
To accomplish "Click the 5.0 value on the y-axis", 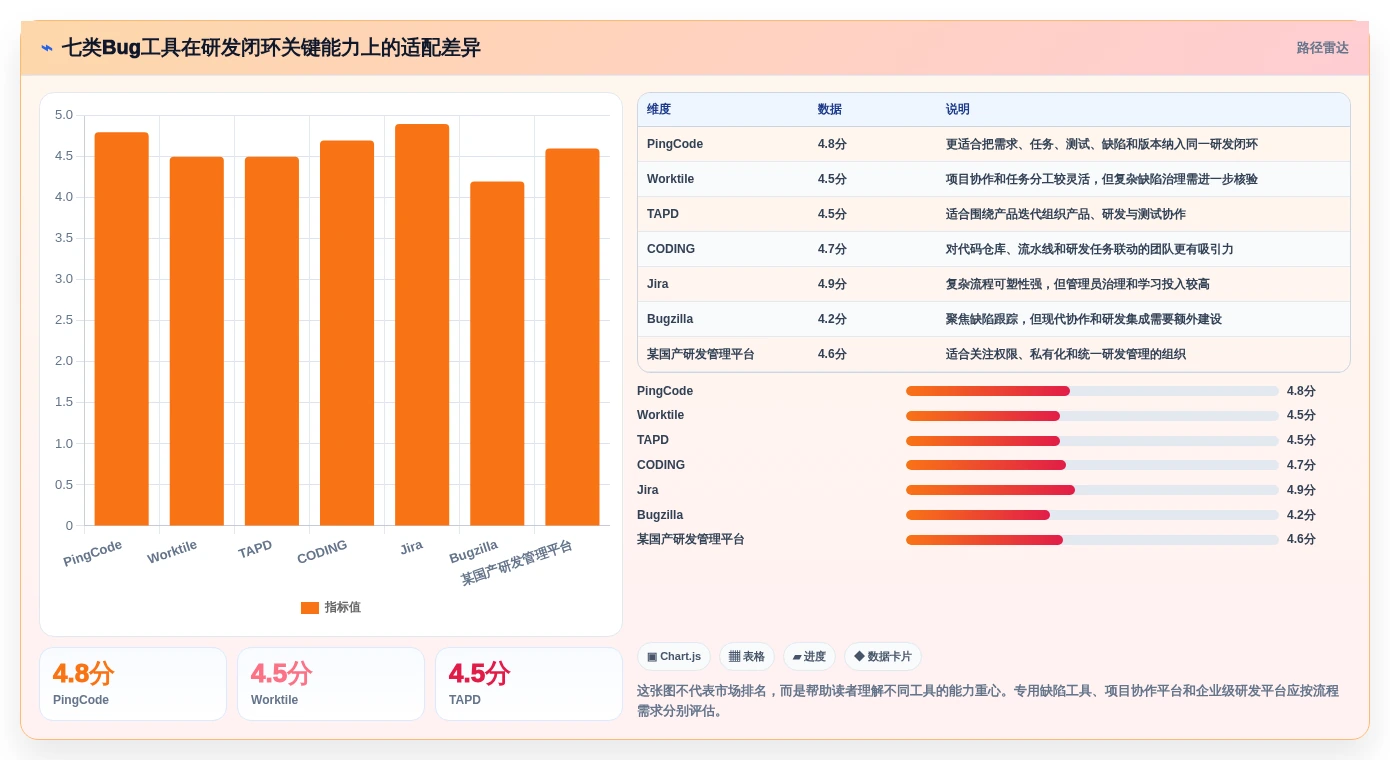I will 64,115.
